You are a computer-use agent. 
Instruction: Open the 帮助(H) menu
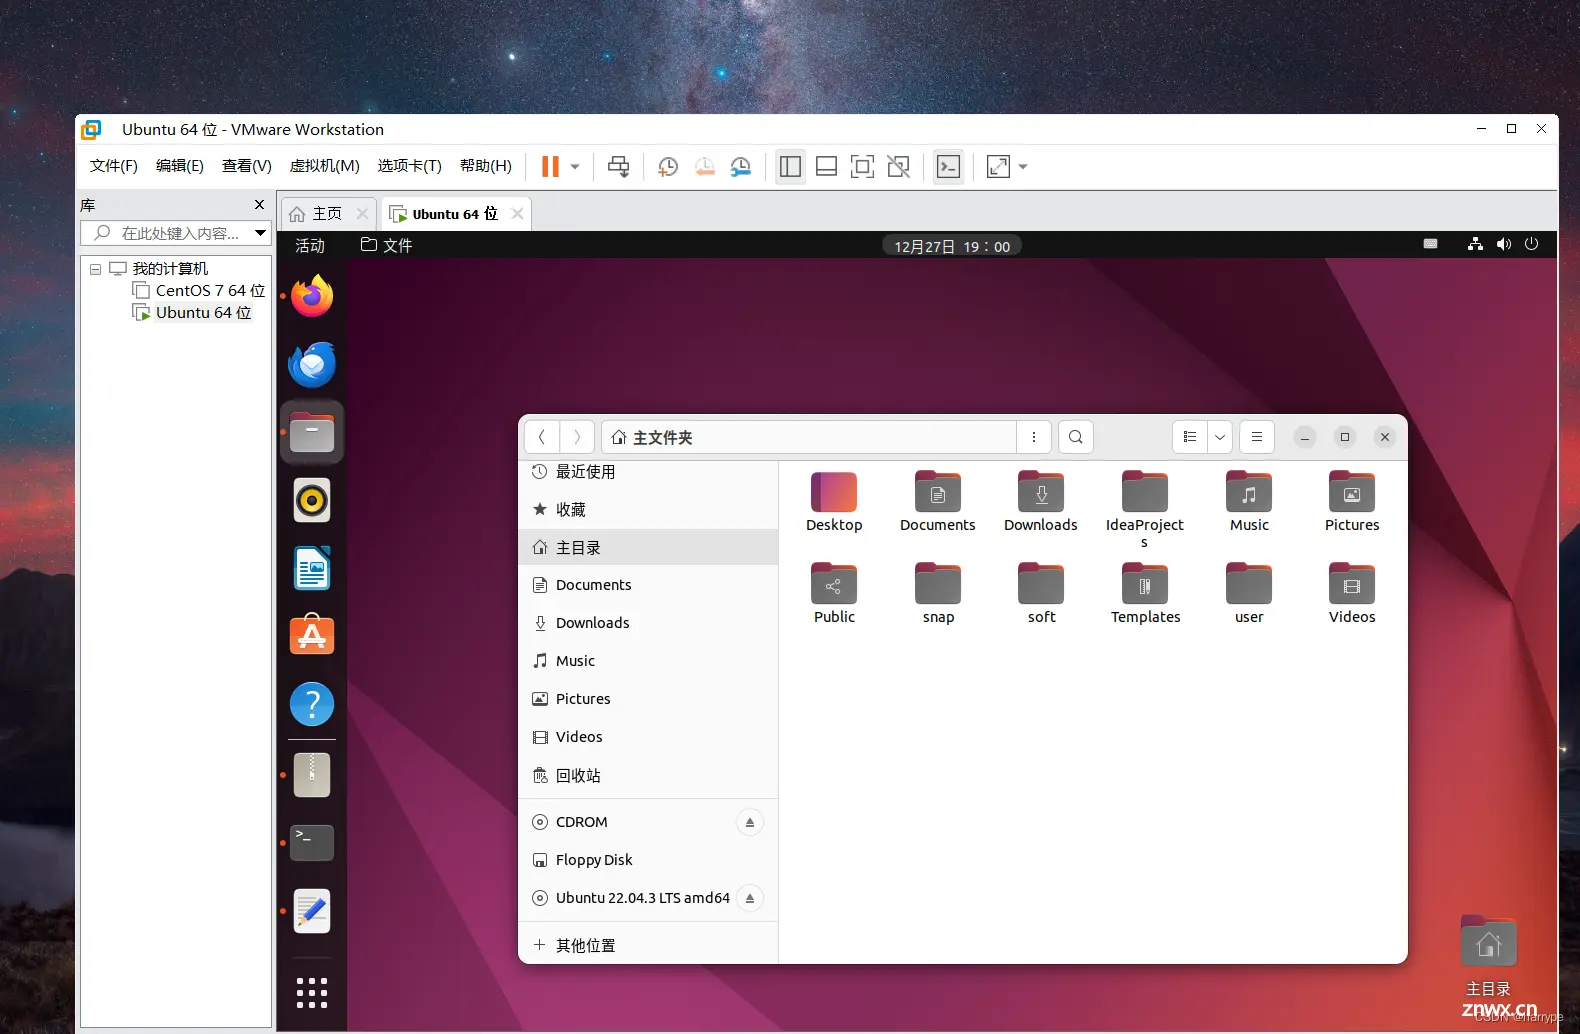(x=486, y=166)
